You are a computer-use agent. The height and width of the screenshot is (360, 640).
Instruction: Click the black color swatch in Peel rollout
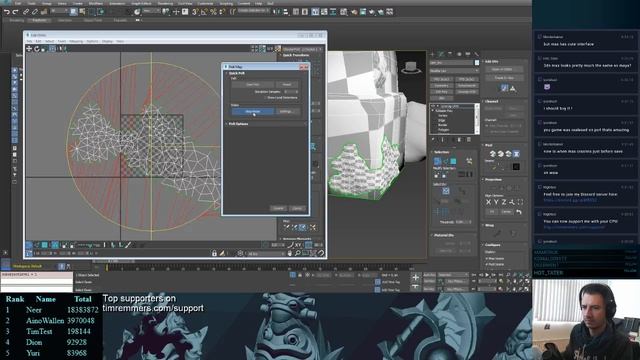[x=516, y=167]
